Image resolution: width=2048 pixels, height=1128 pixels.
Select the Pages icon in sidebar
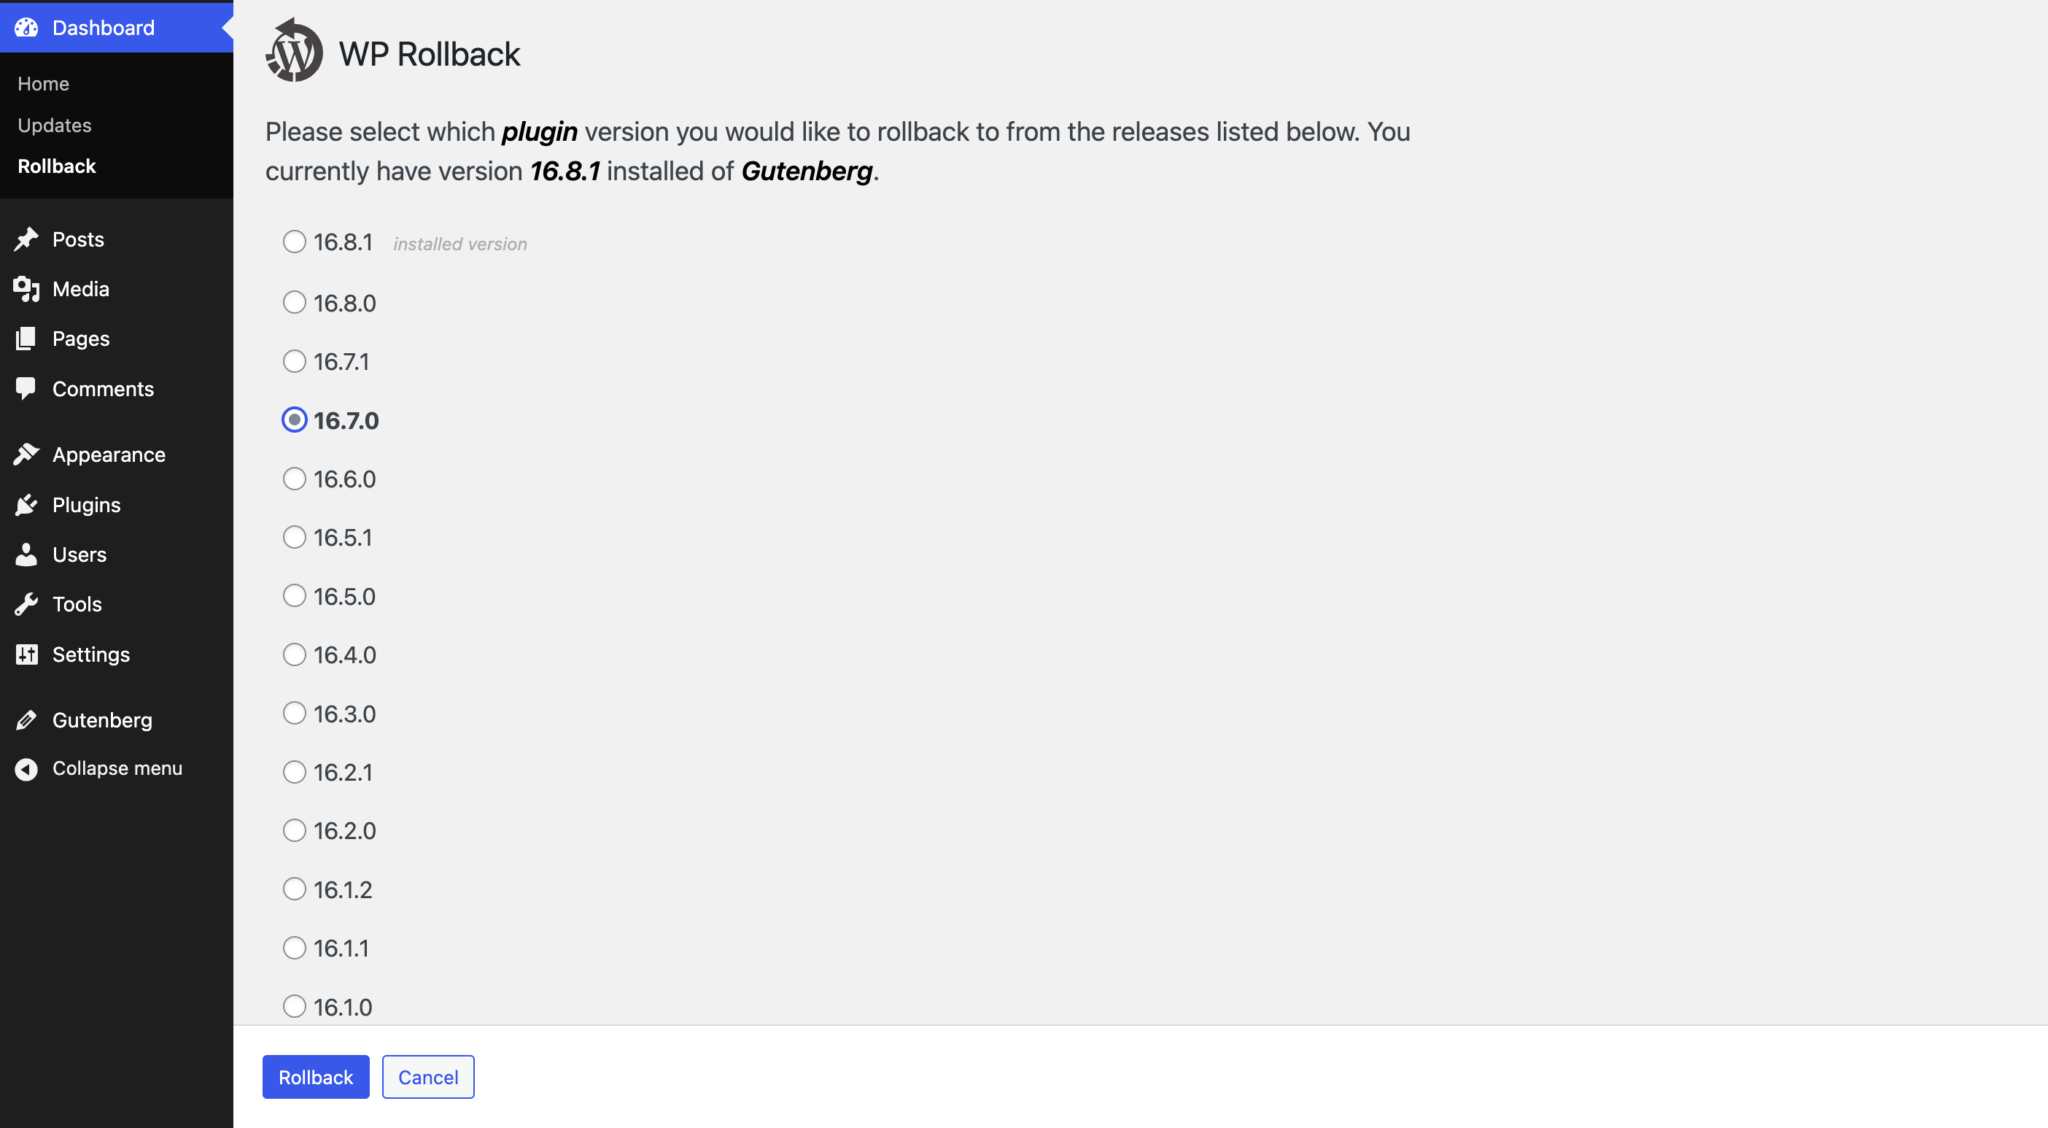coord(27,338)
